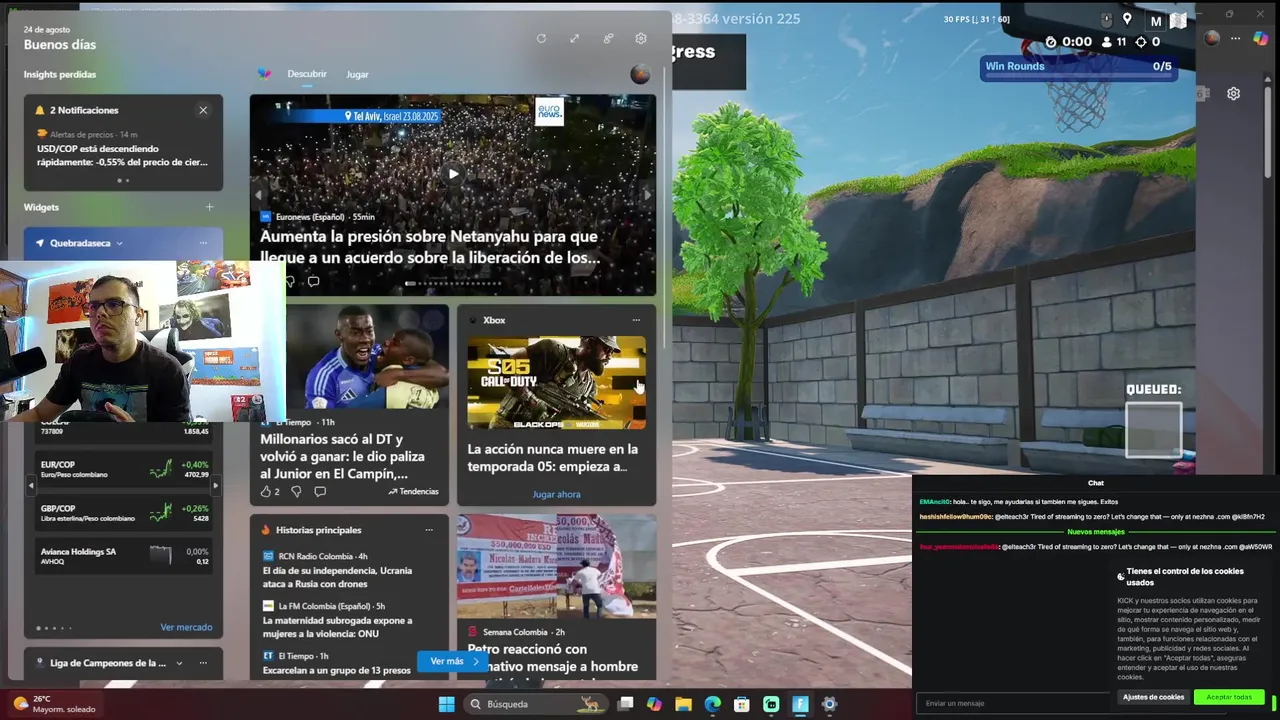
Task: Select the GBP/COP currency row
Action: (x=123, y=513)
